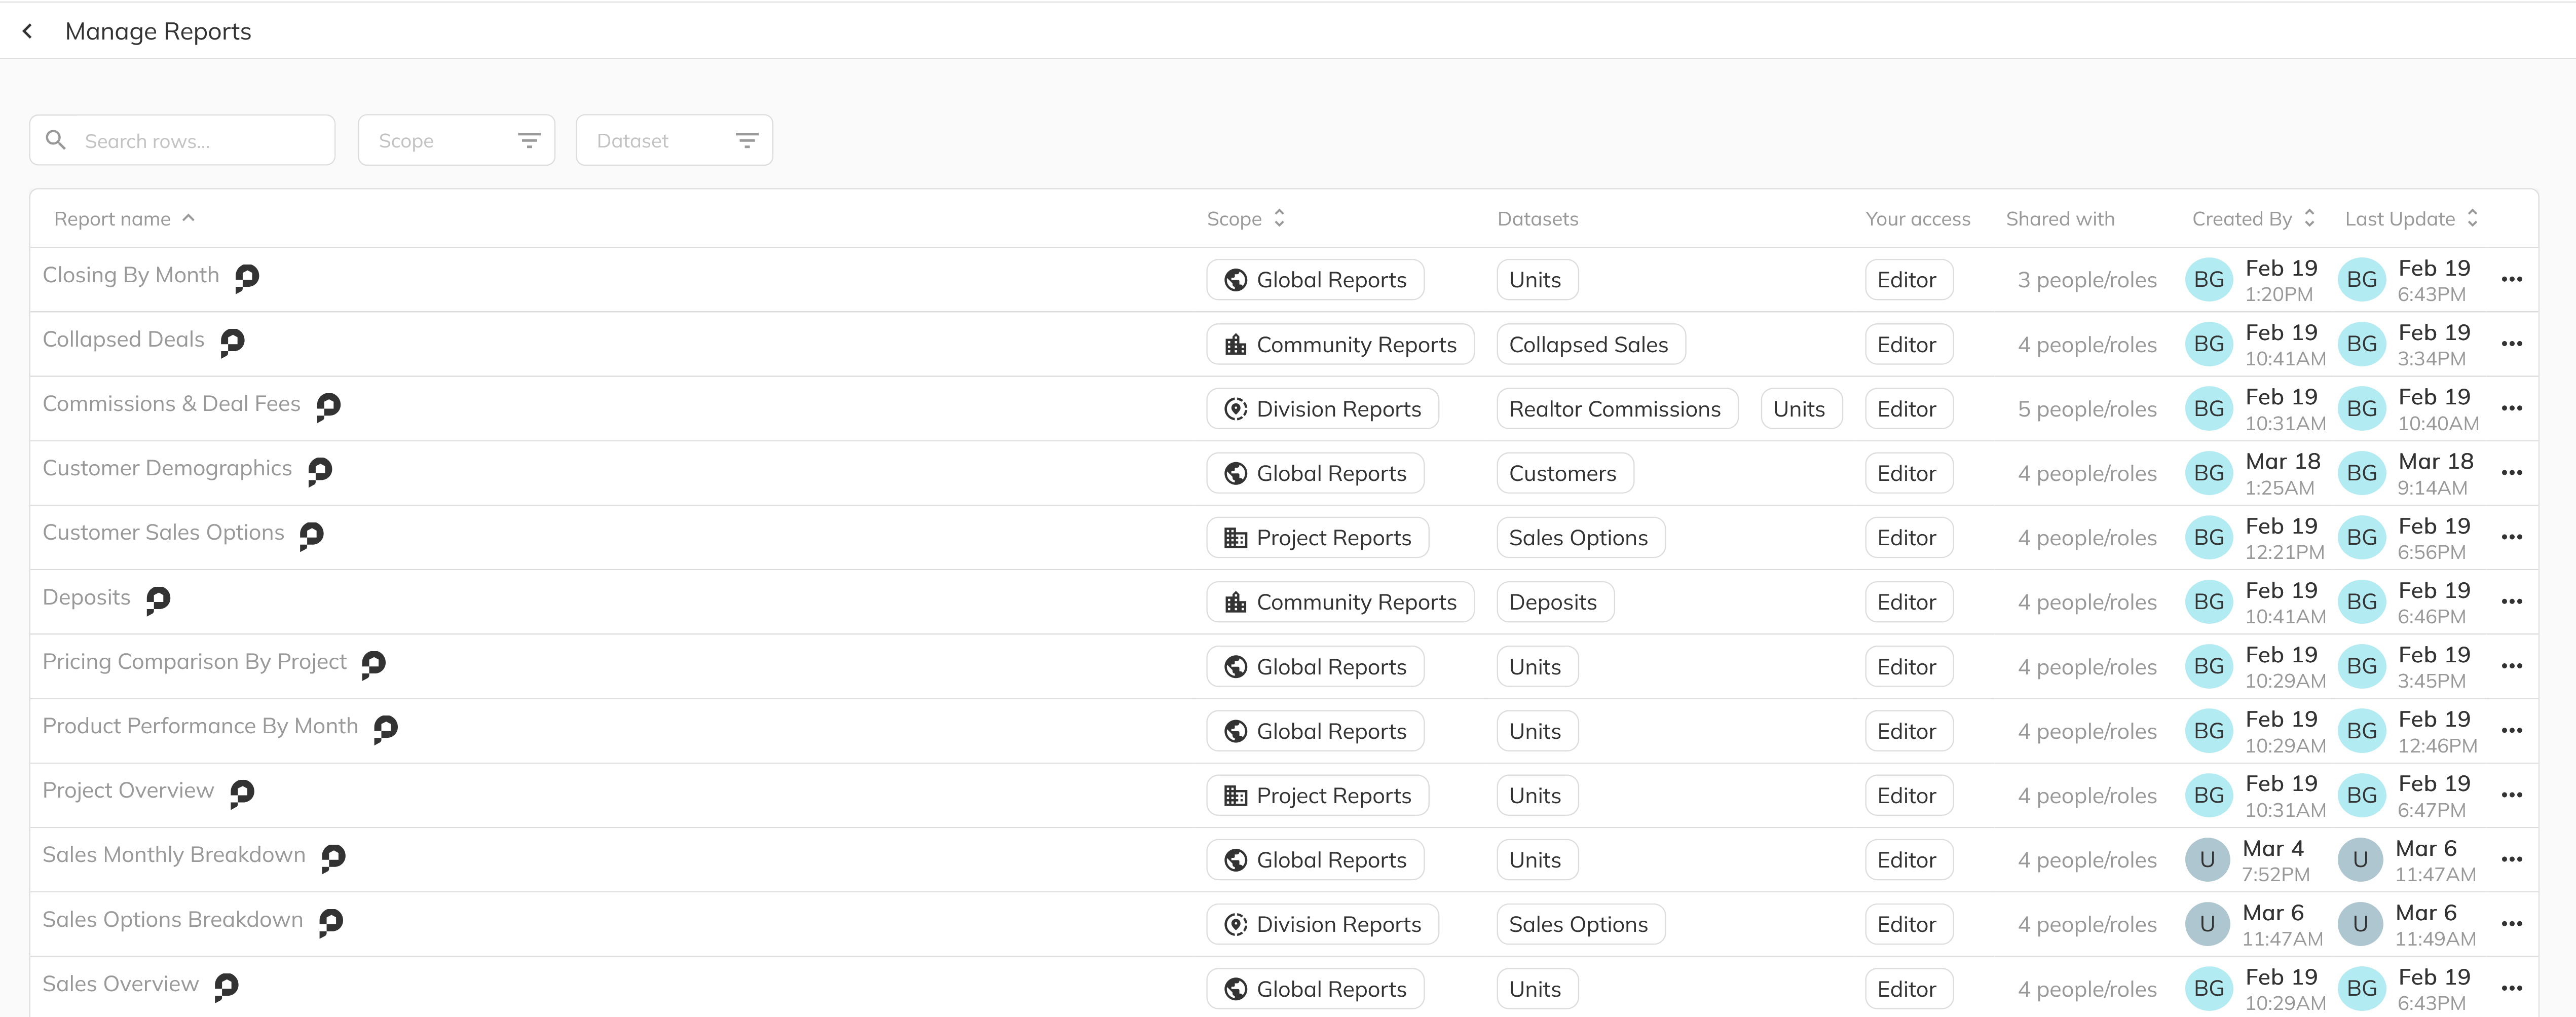Open more options for Sales Overview
Screen dimensions: 2576x1017
(2511, 989)
